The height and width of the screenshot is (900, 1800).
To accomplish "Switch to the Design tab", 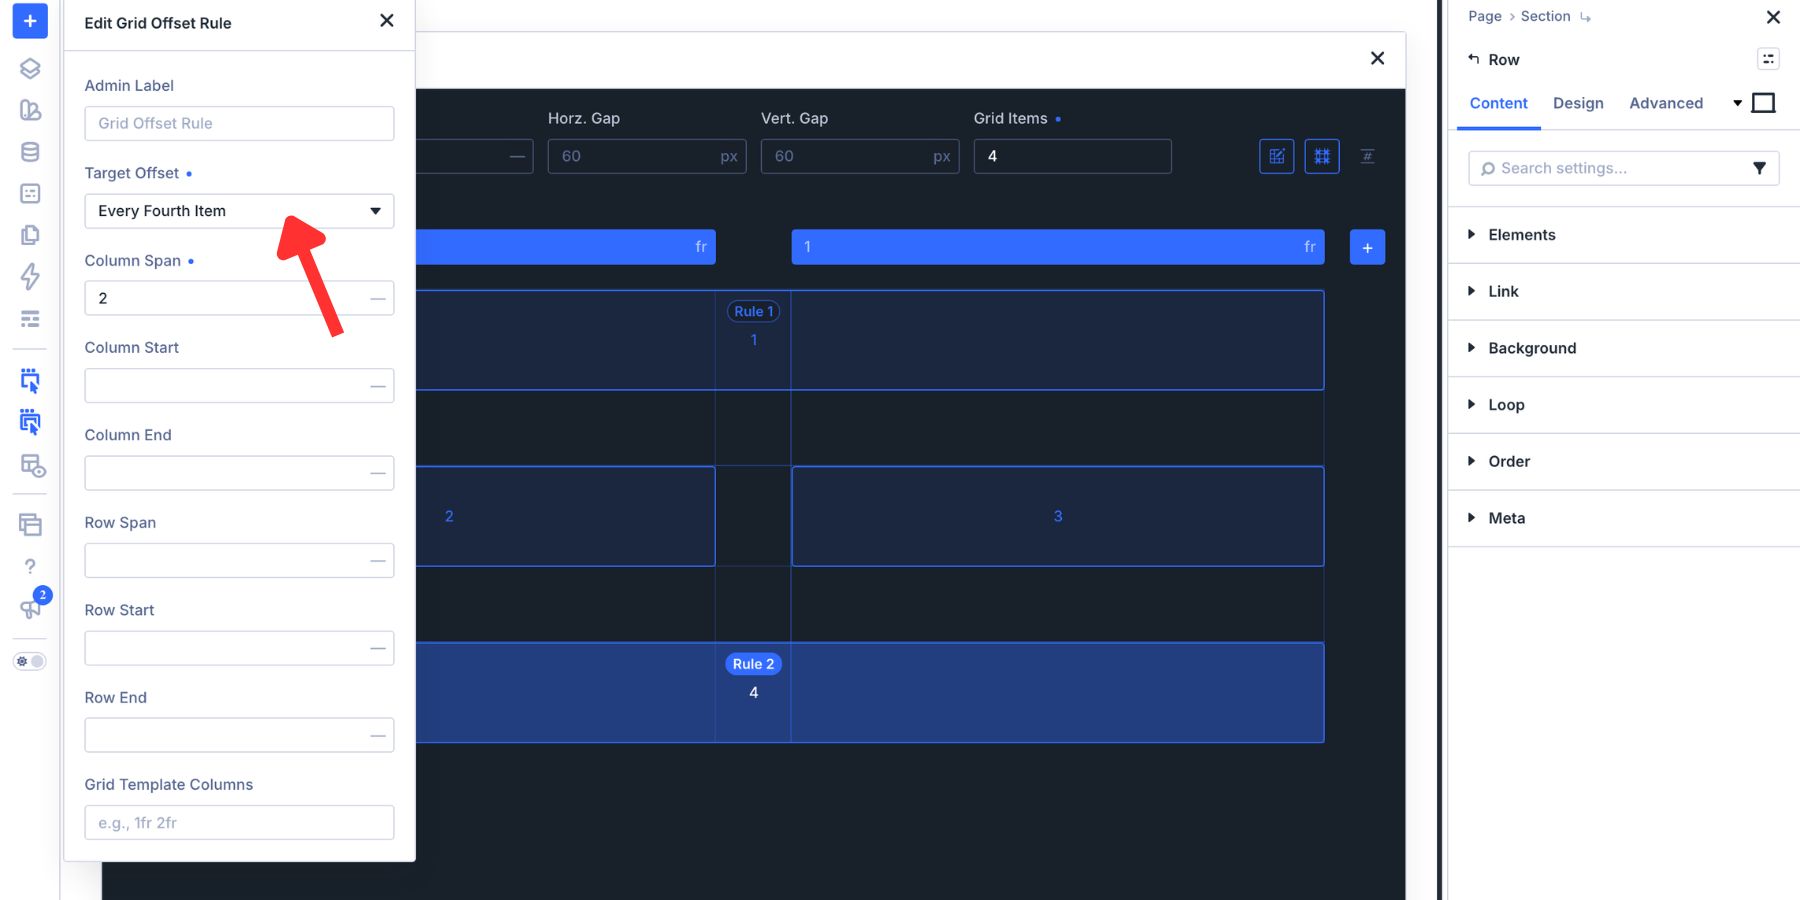I will (x=1578, y=103).
